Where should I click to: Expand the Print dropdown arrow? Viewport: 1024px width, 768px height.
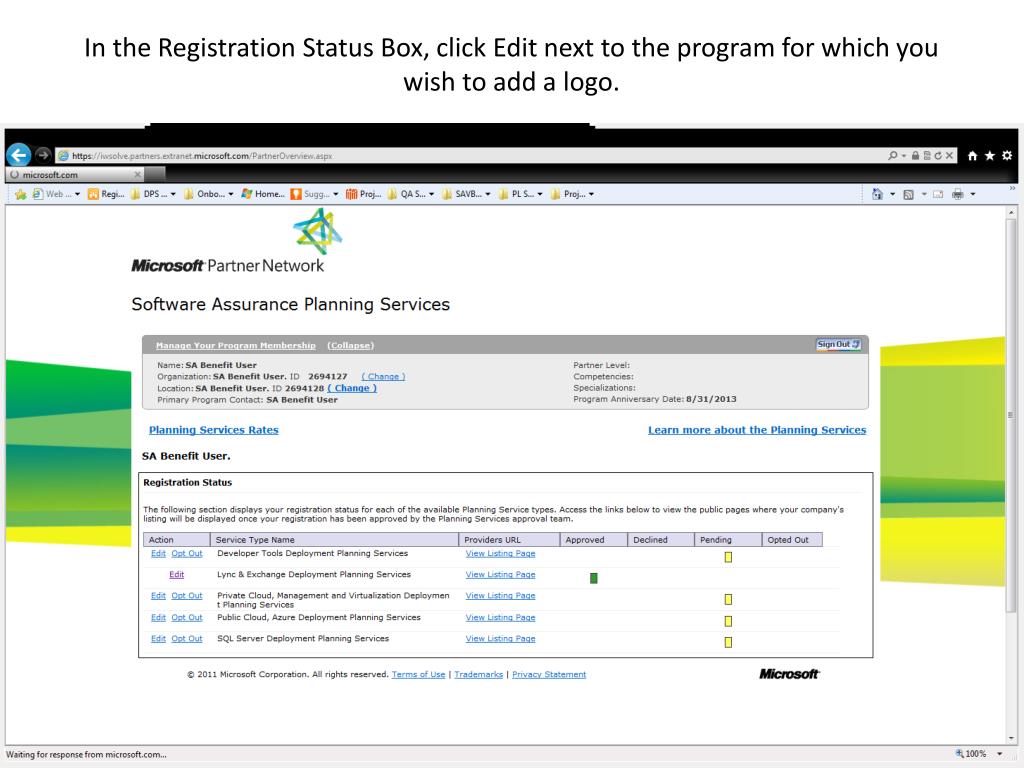973,194
